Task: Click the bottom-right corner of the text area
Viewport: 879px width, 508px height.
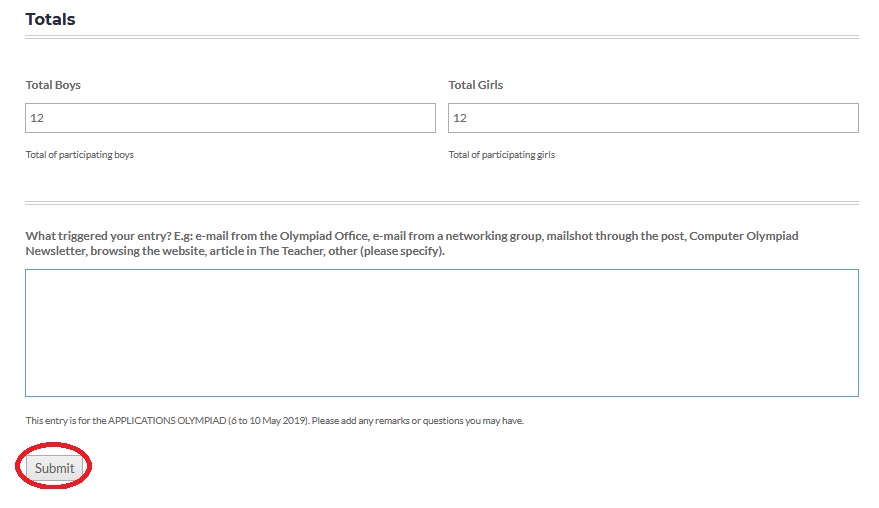Action: [x=853, y=392]
